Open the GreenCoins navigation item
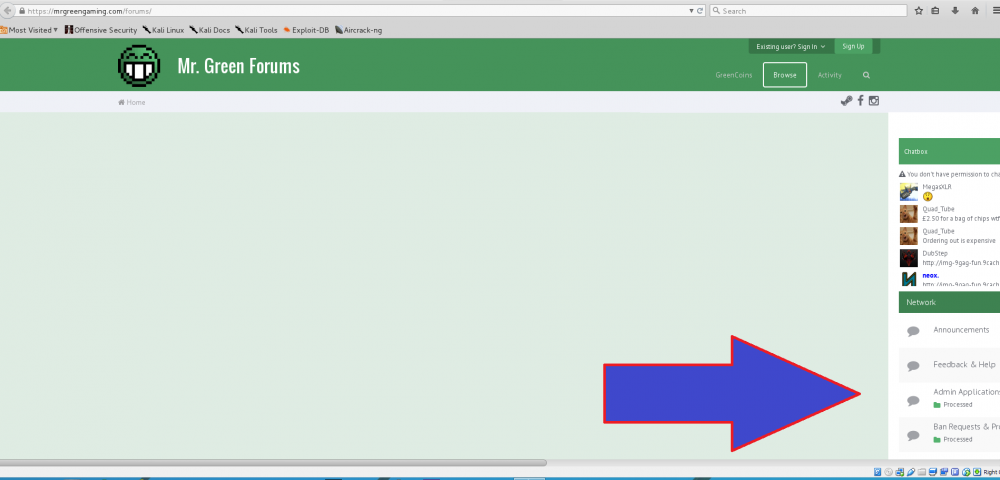This screenshot has height=480, width=1000. 733,75
